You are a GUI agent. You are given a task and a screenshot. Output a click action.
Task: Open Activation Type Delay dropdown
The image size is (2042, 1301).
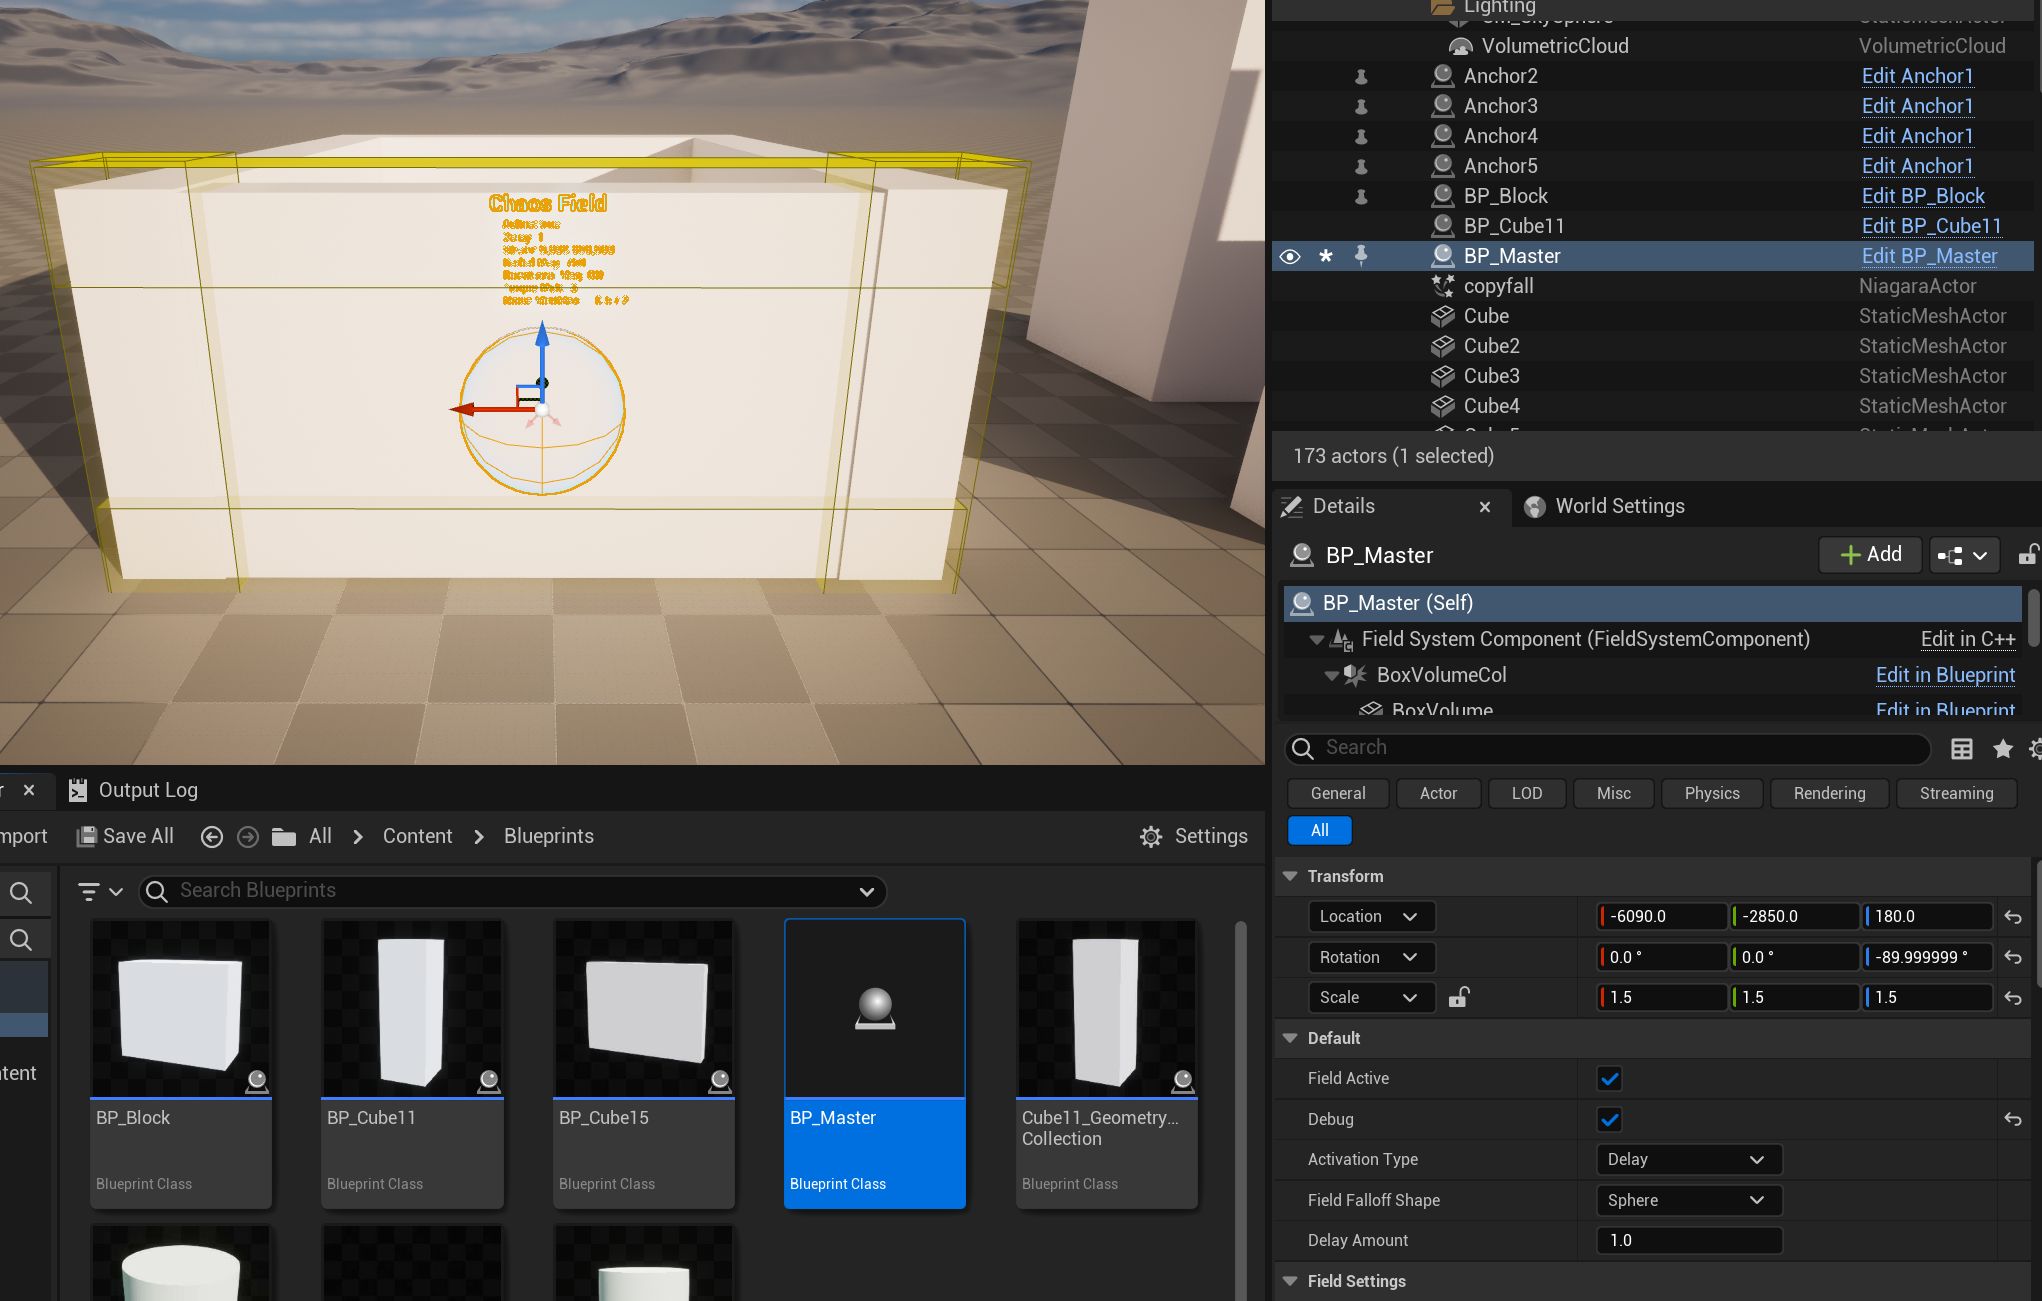(1688, 1159)
